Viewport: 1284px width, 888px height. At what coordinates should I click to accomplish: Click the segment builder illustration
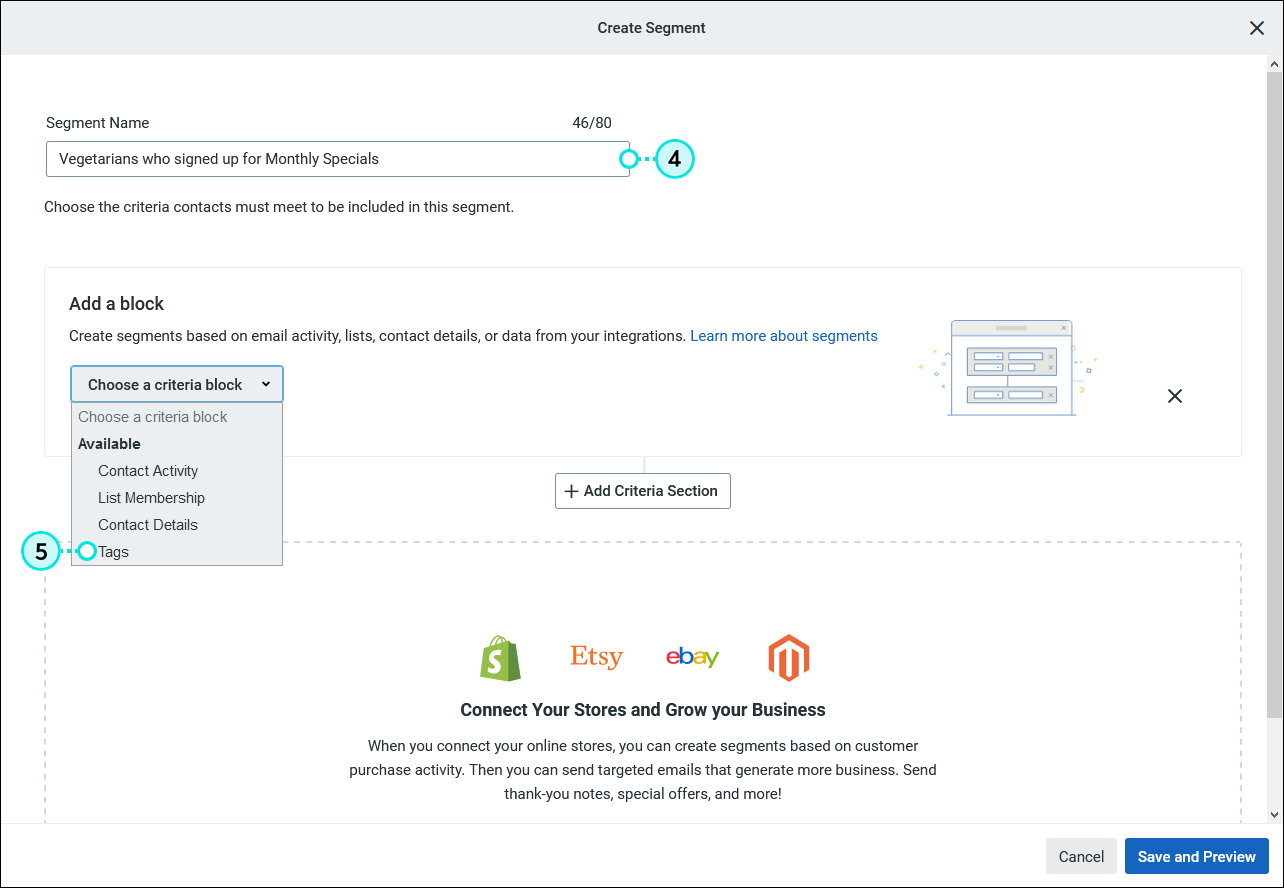pos(1012,367)
